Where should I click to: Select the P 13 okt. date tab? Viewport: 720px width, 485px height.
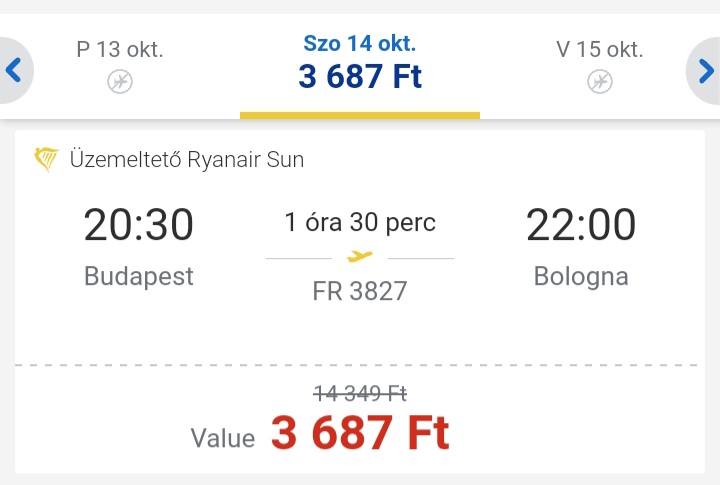(x=120, y=66)
